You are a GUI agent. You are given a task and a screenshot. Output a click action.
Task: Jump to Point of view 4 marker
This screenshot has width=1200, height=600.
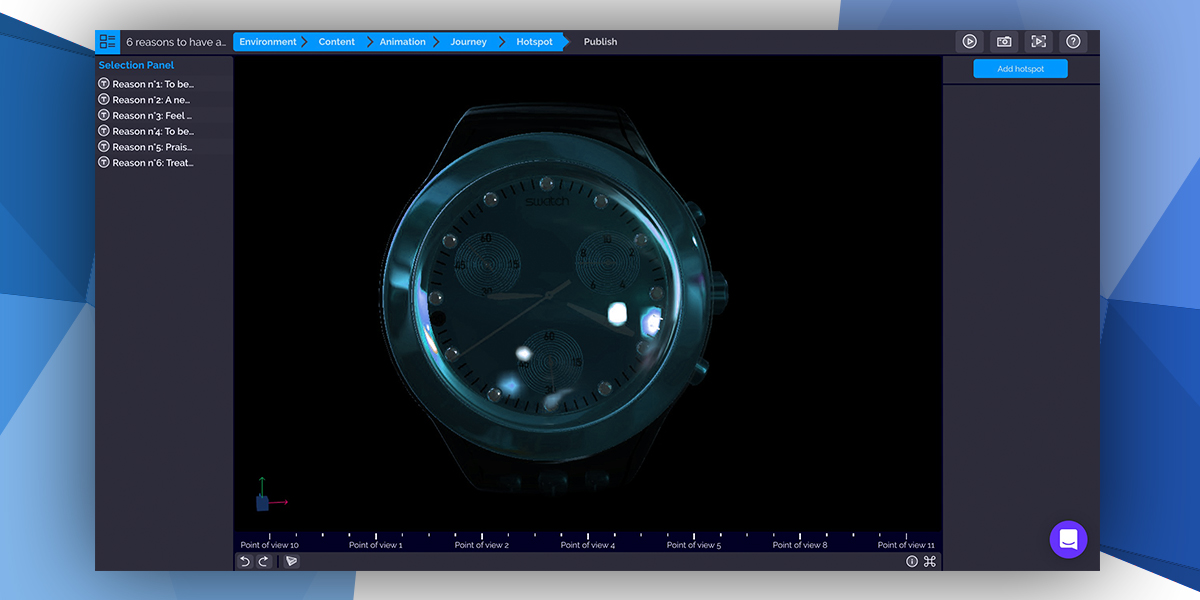588,545
